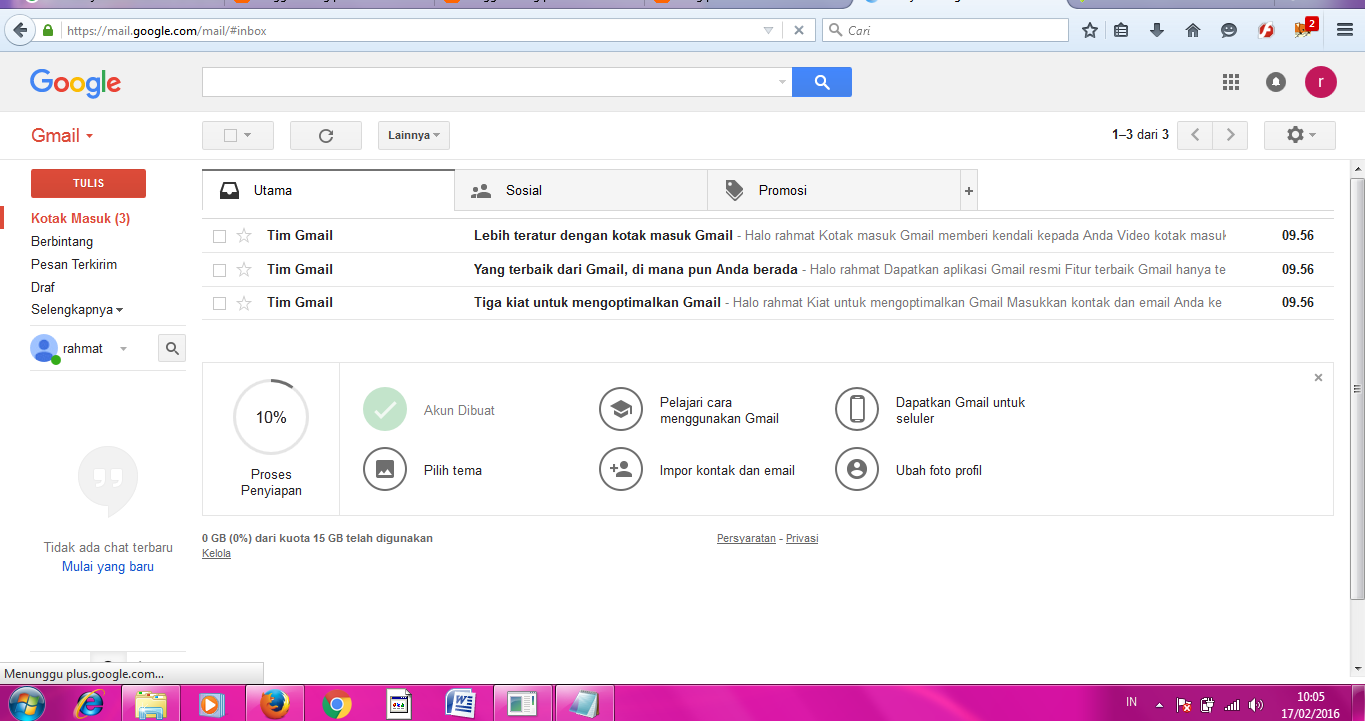Open the Pesan Terkirim folder
This screenshot has height=721, width=1365.
[74, 264]
